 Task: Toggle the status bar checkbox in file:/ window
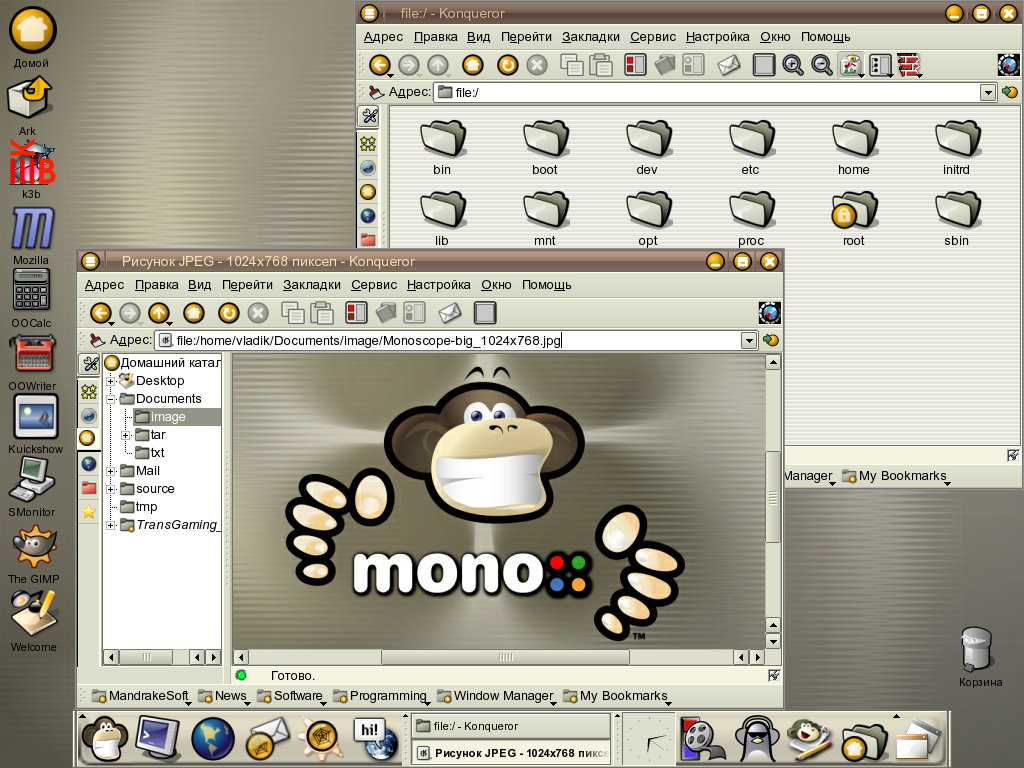[x=1013, y=455]
